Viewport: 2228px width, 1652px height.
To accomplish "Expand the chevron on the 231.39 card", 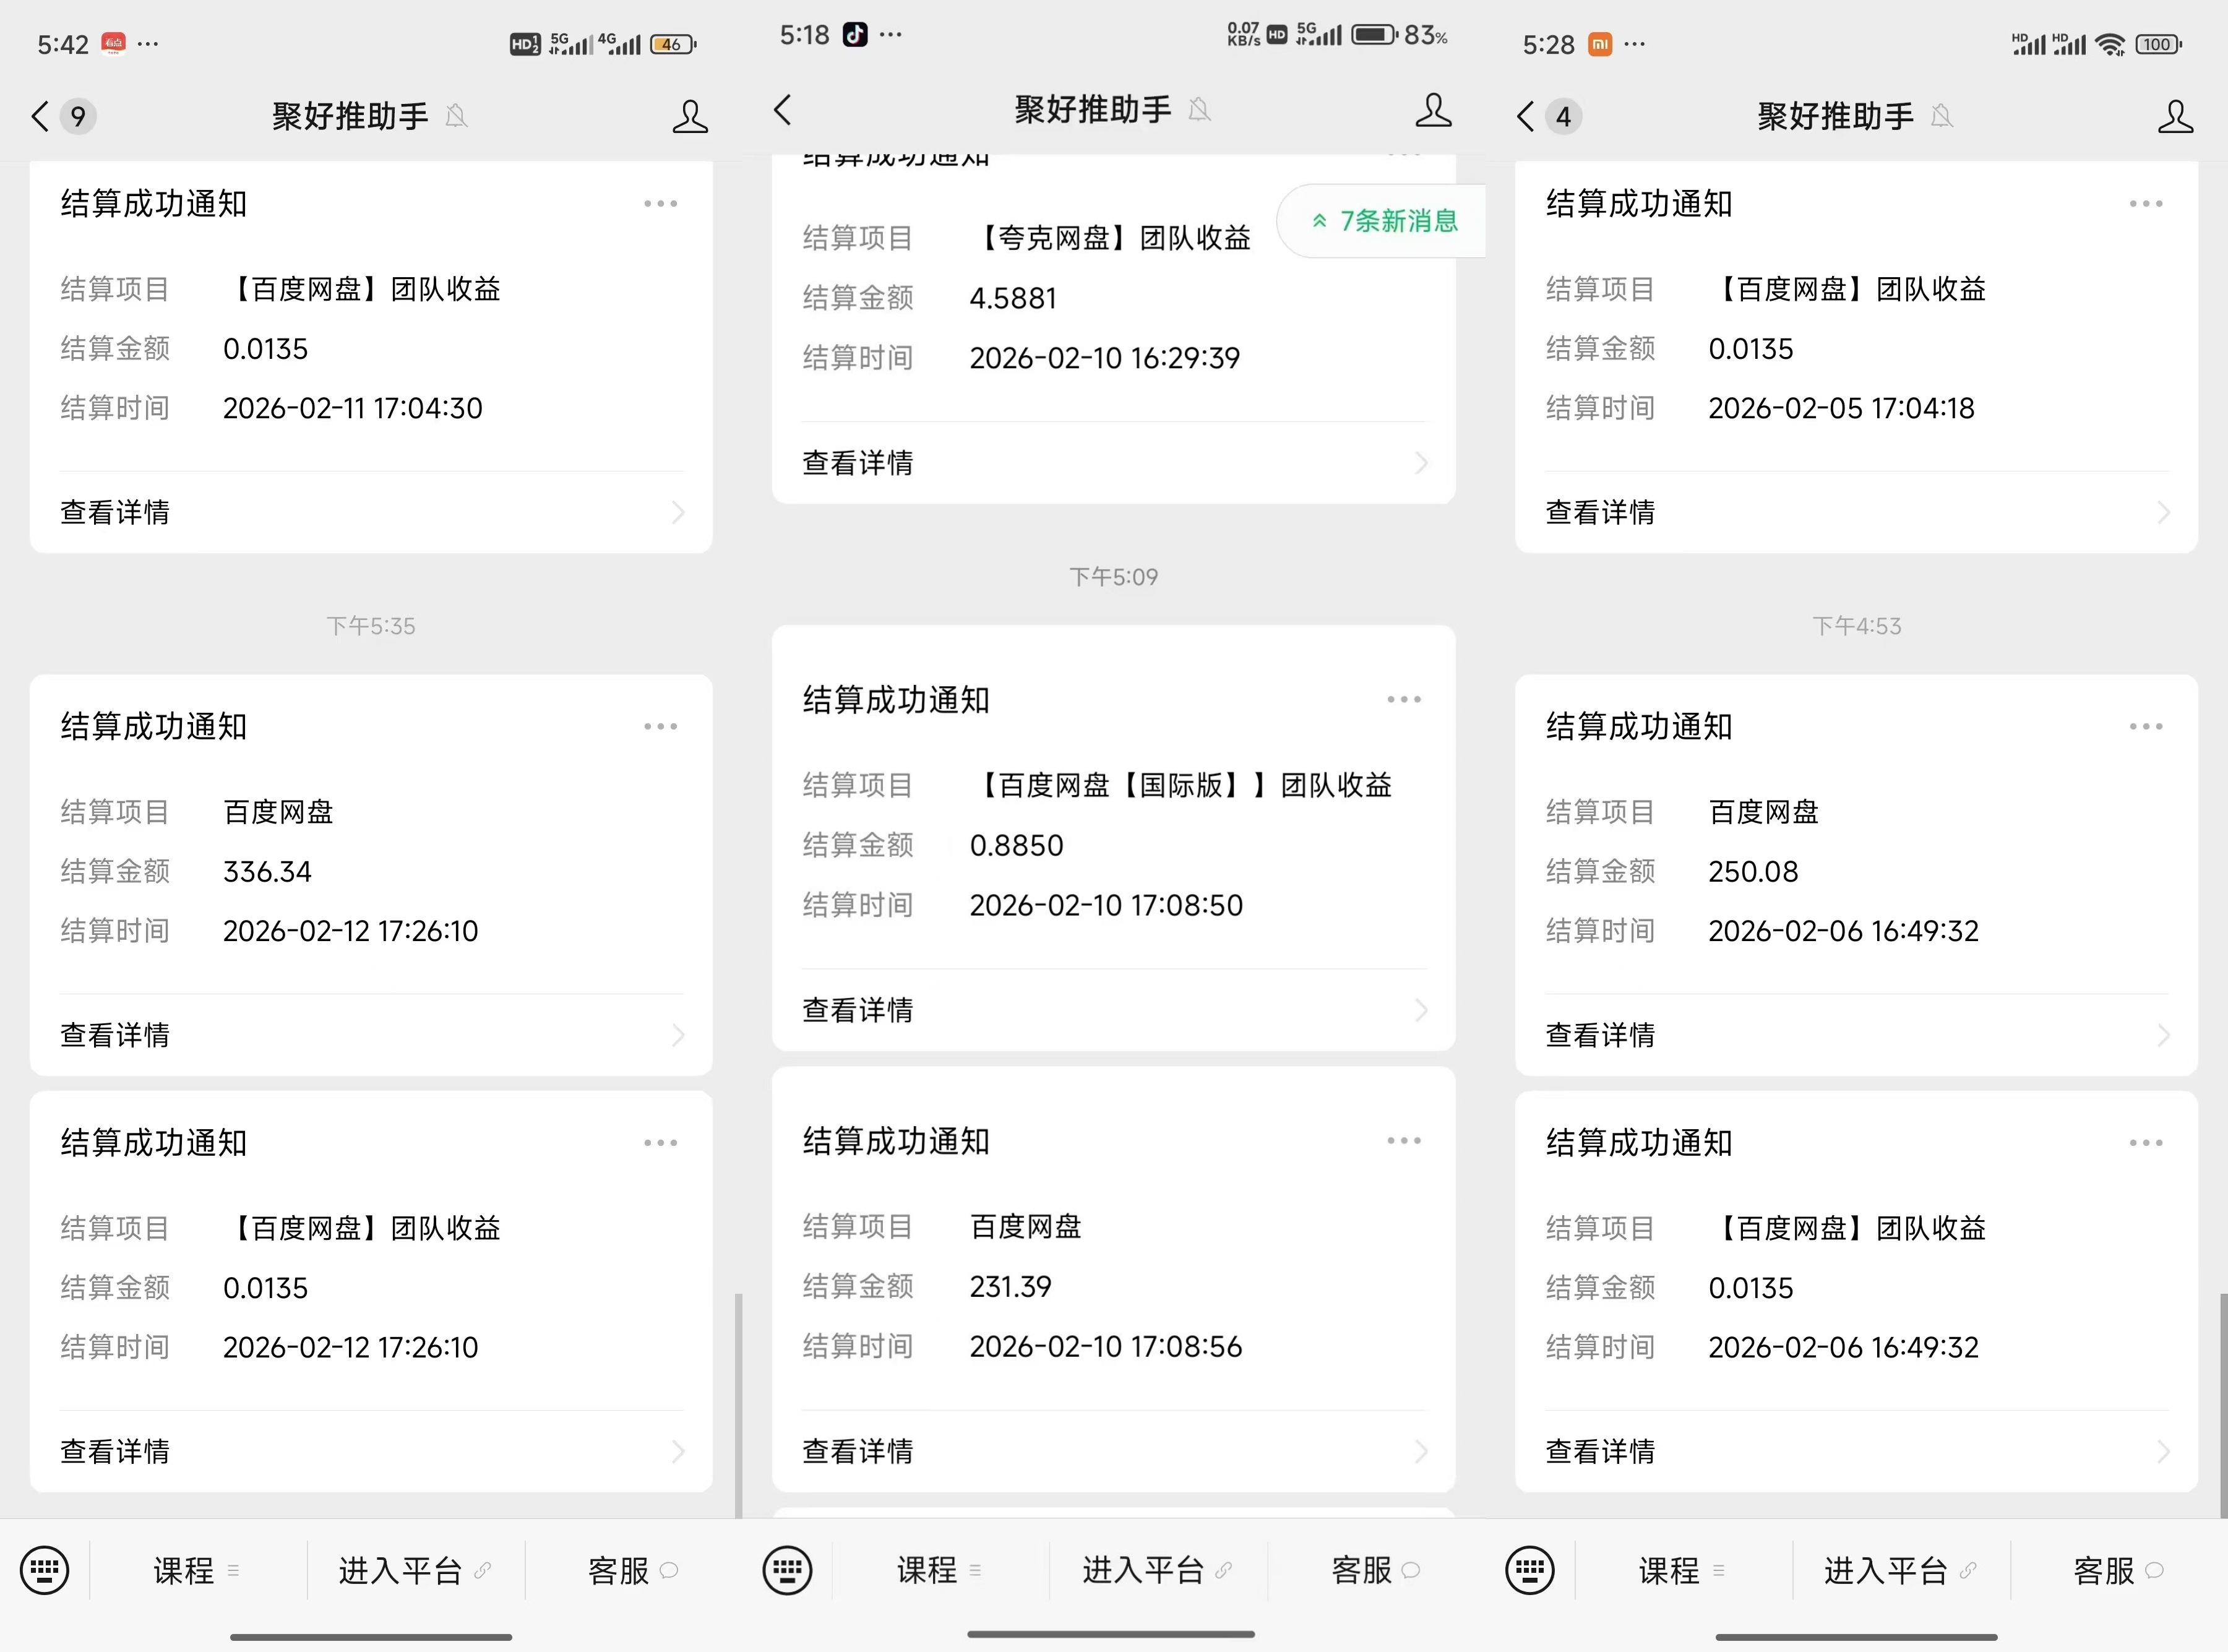I will 1421,1451.
